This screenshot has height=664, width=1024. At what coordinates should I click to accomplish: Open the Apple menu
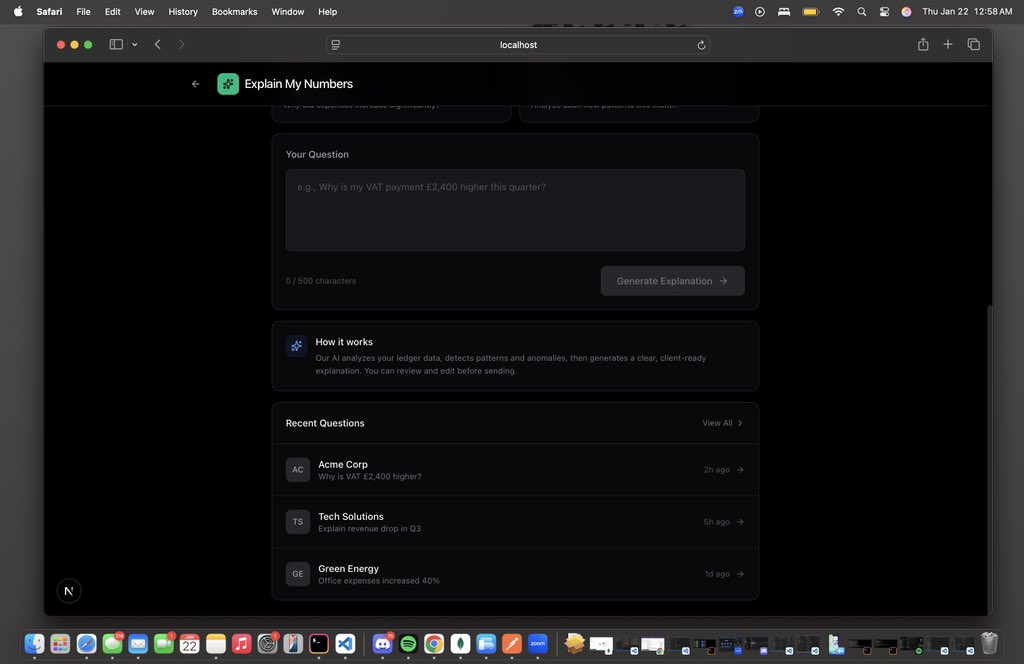[18, 12]
